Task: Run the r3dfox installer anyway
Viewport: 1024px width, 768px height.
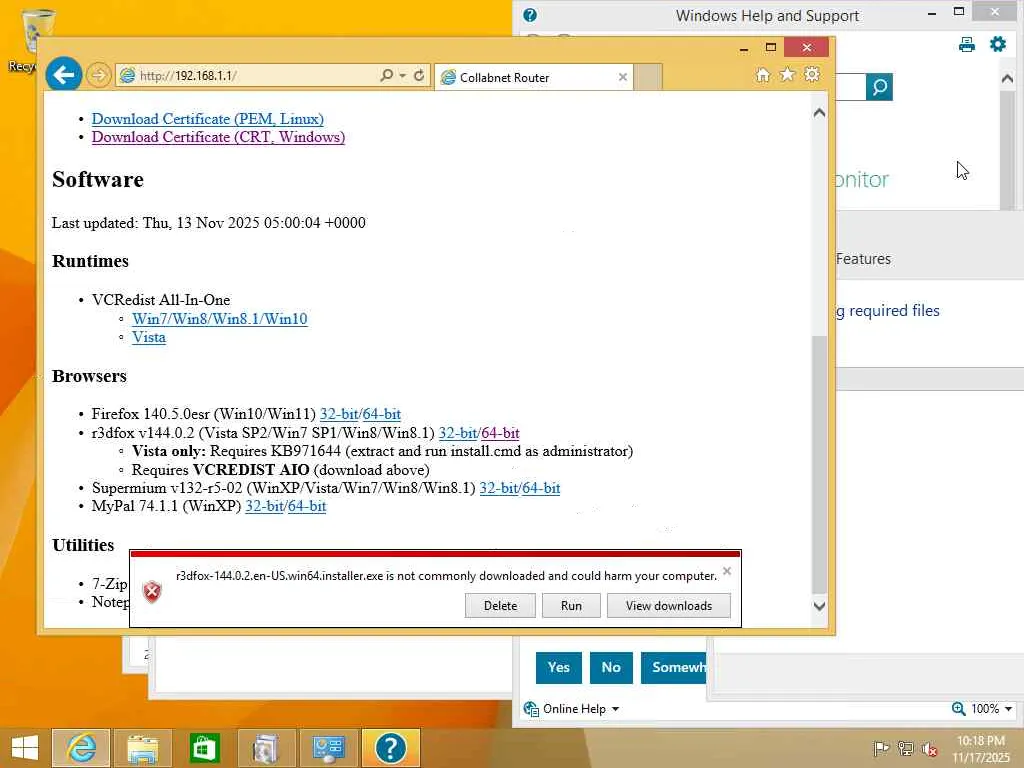Action: coord(571,605)
